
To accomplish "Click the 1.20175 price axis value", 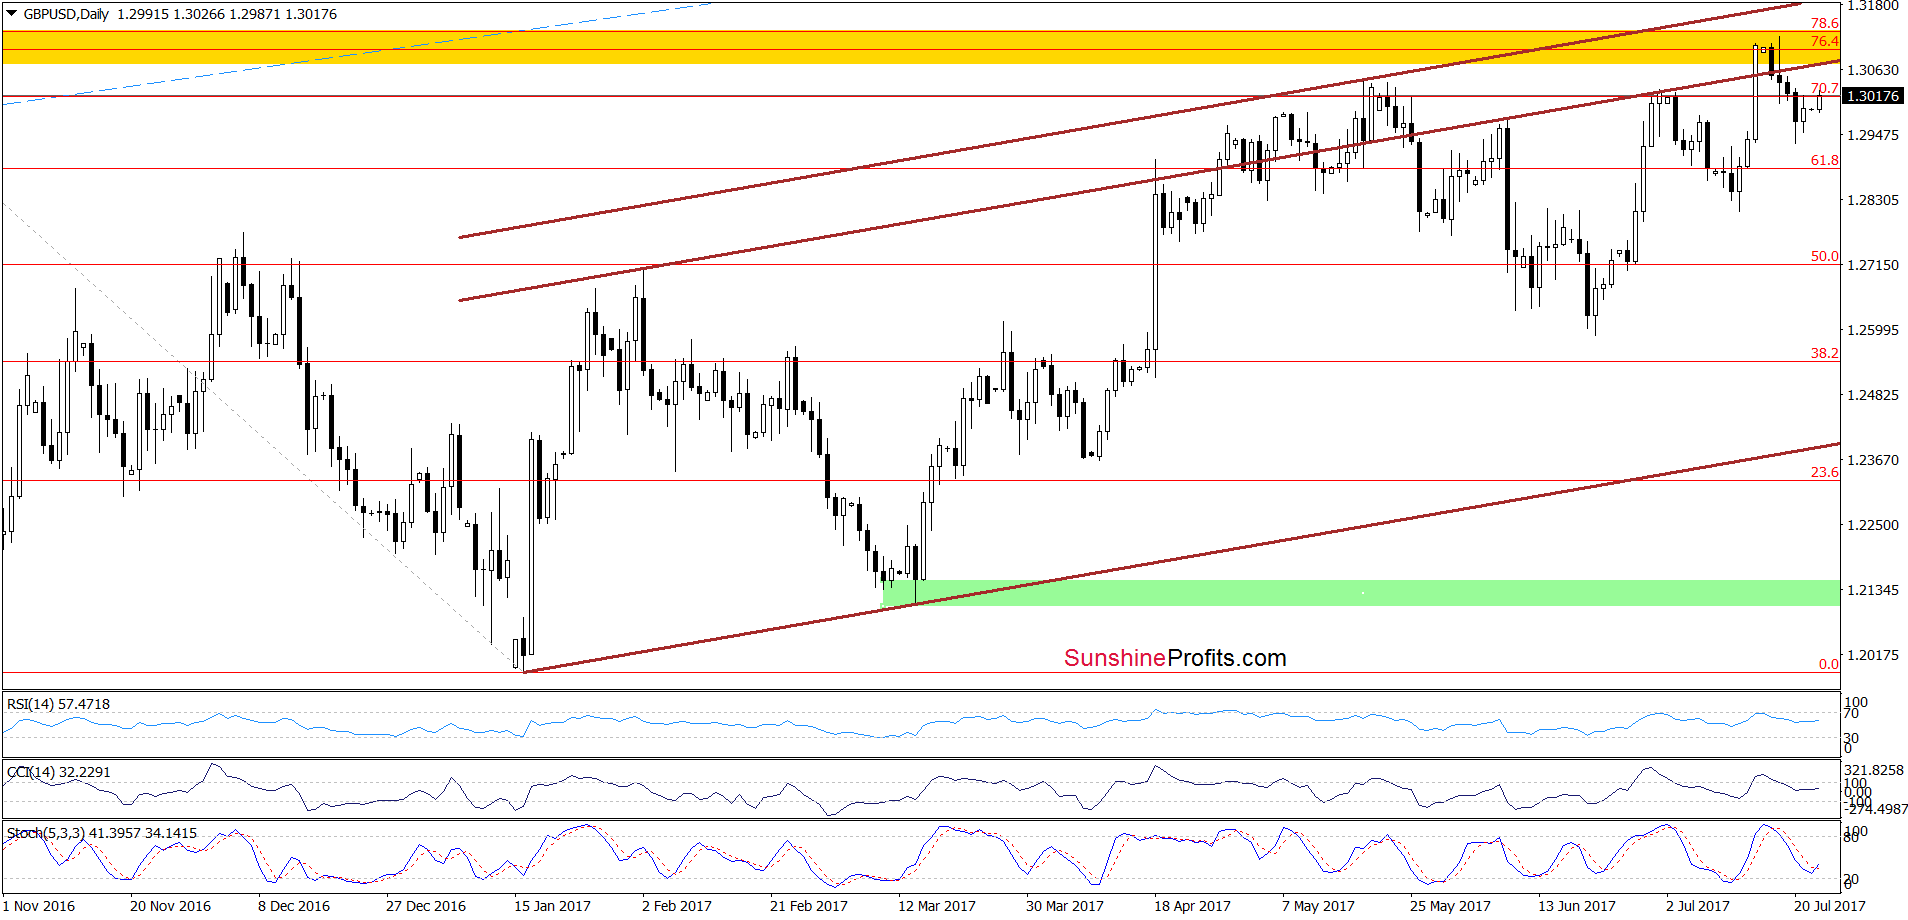I will click(x=1873, y=655).
